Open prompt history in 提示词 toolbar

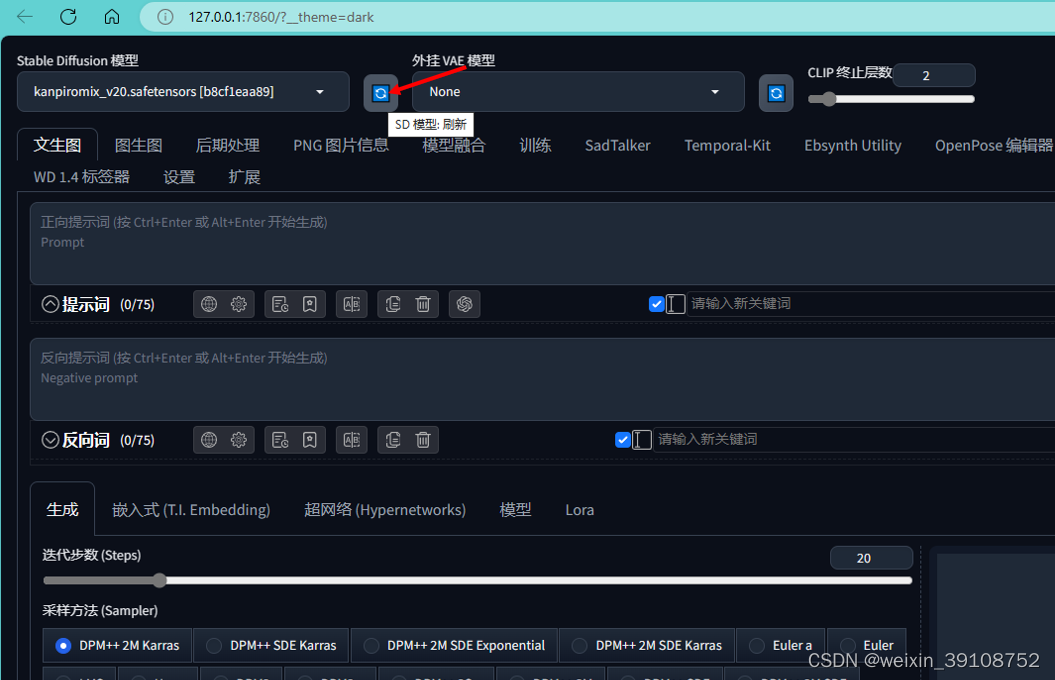pos(280,304)
